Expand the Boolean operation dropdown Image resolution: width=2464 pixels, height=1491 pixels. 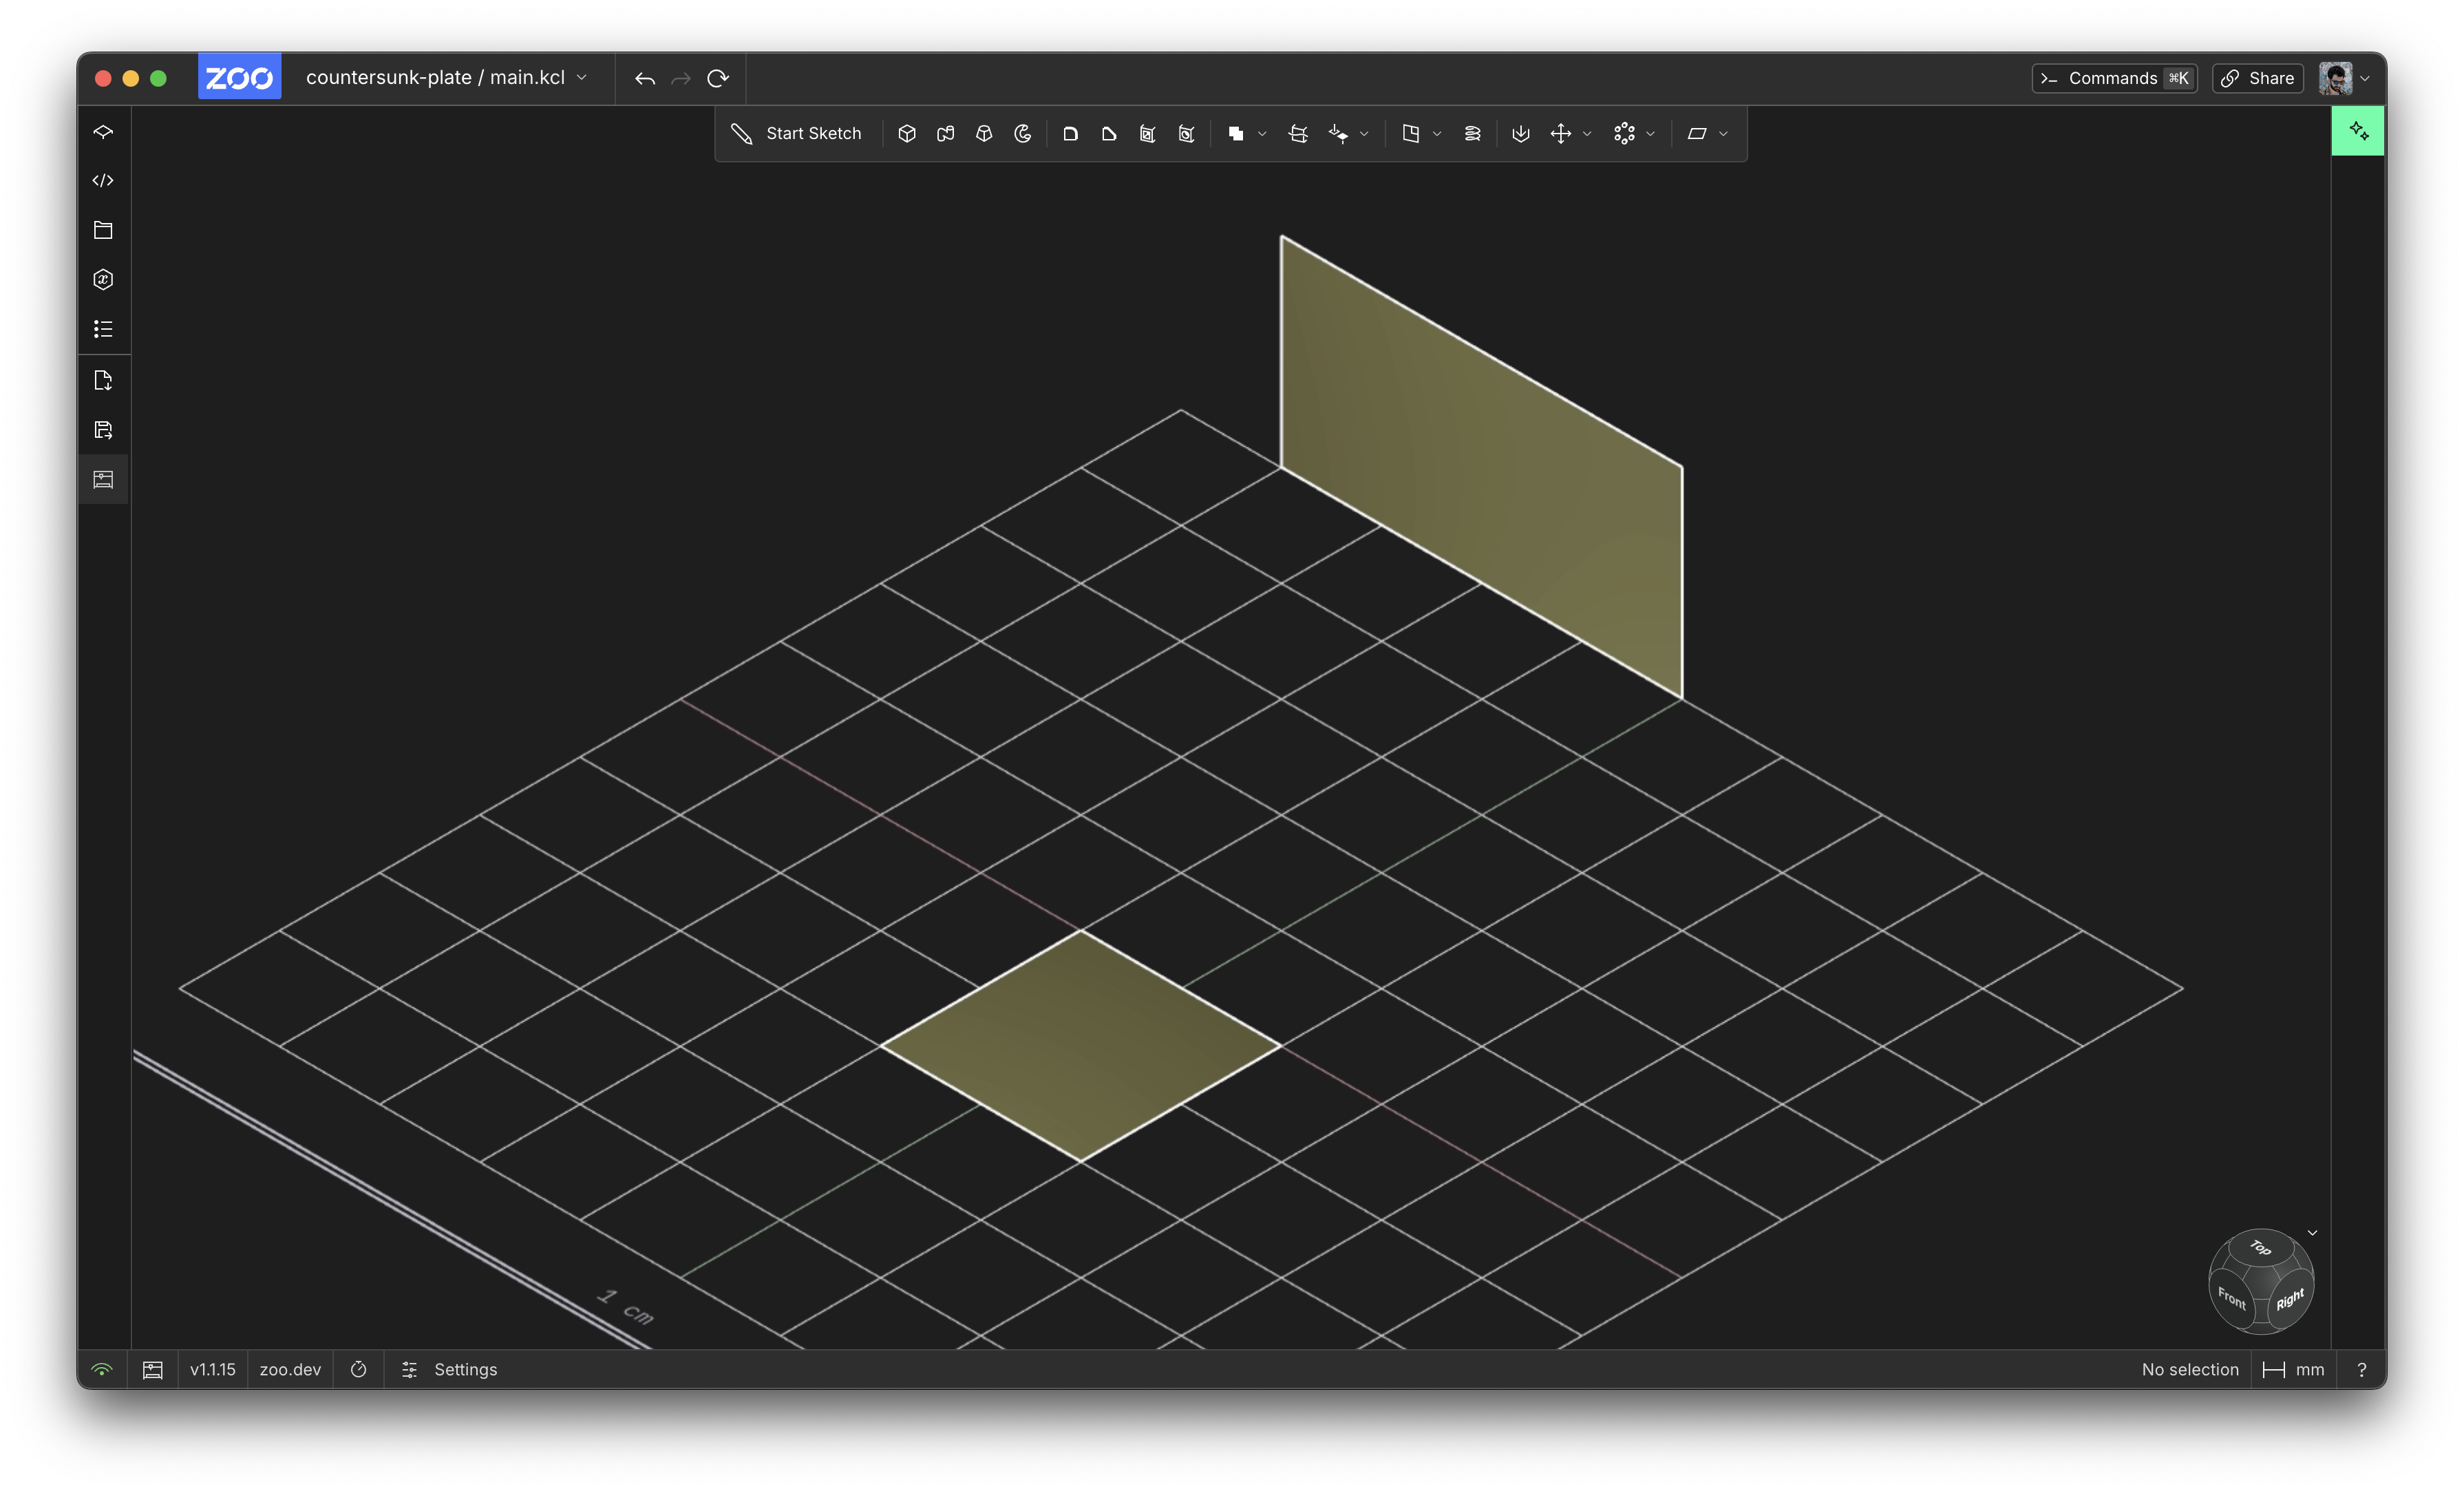tap(1262, 133)
